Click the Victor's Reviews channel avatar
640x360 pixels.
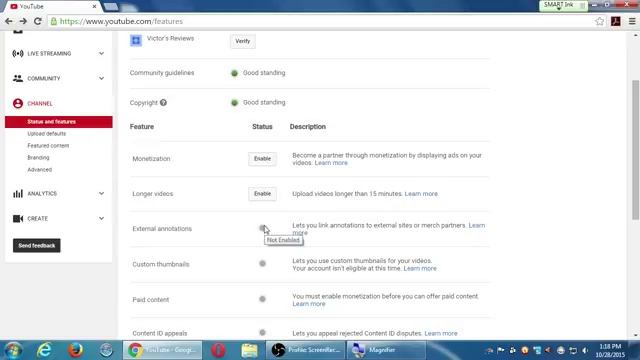click(x=136, y=40)
